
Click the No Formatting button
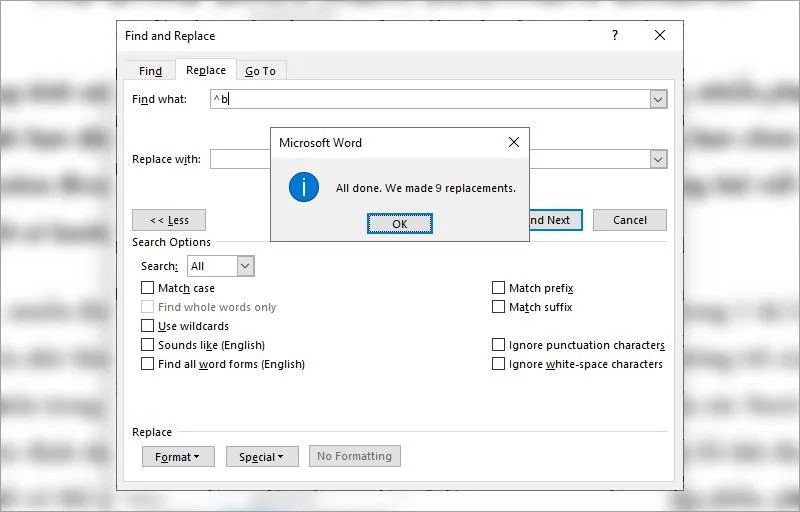click(x=355, y=456)
